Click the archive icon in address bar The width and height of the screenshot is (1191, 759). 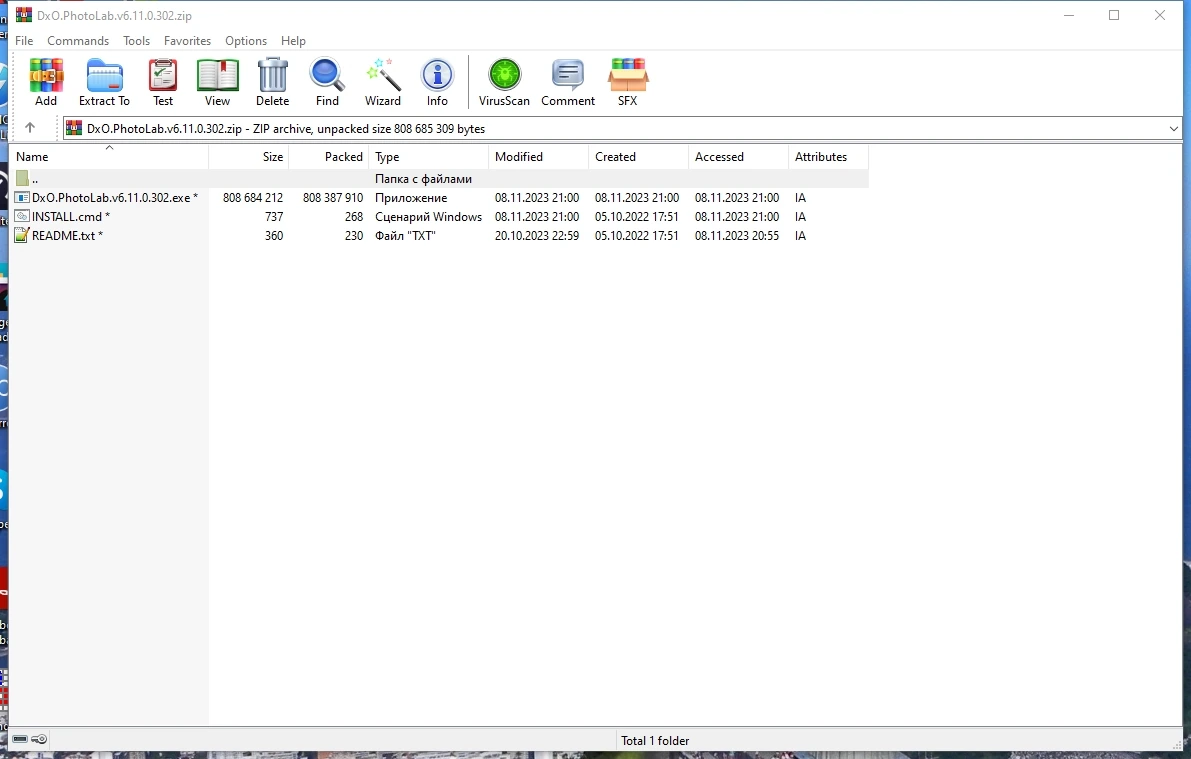click(x=74, y=128)
